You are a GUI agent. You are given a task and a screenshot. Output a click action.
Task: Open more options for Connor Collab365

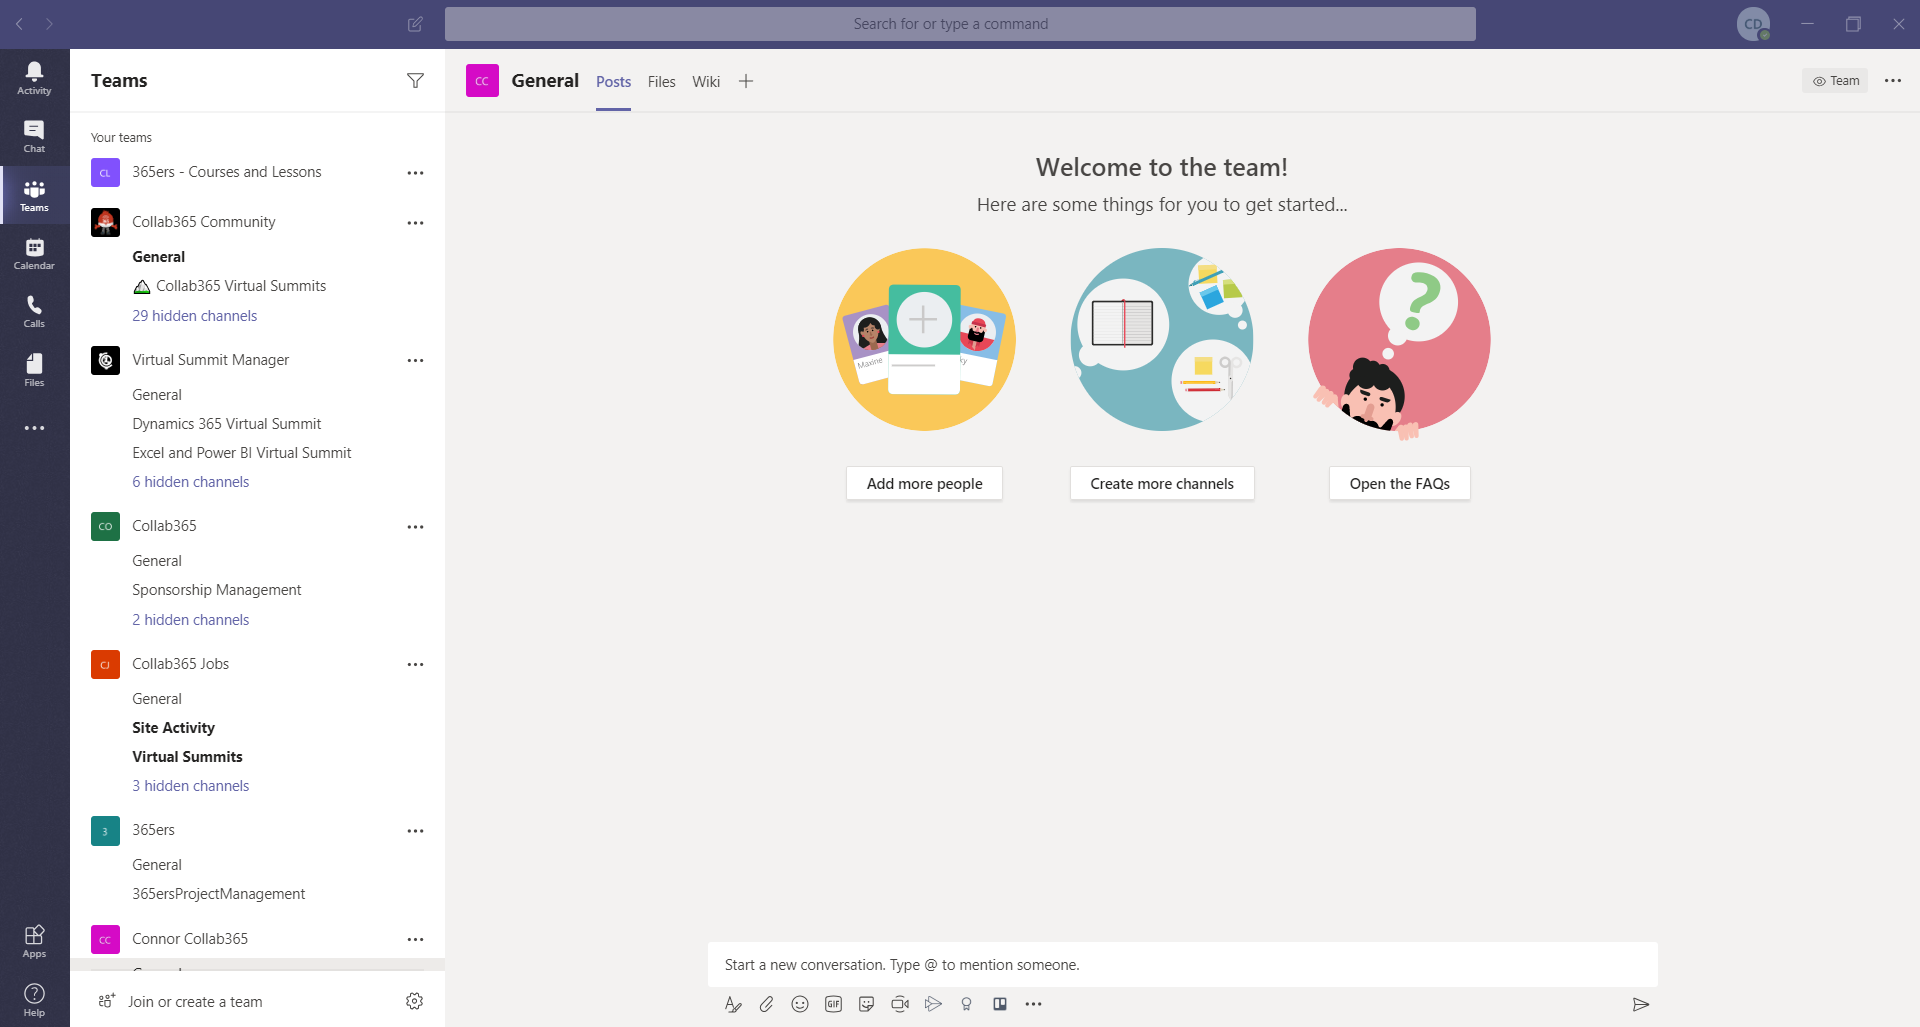415,939
